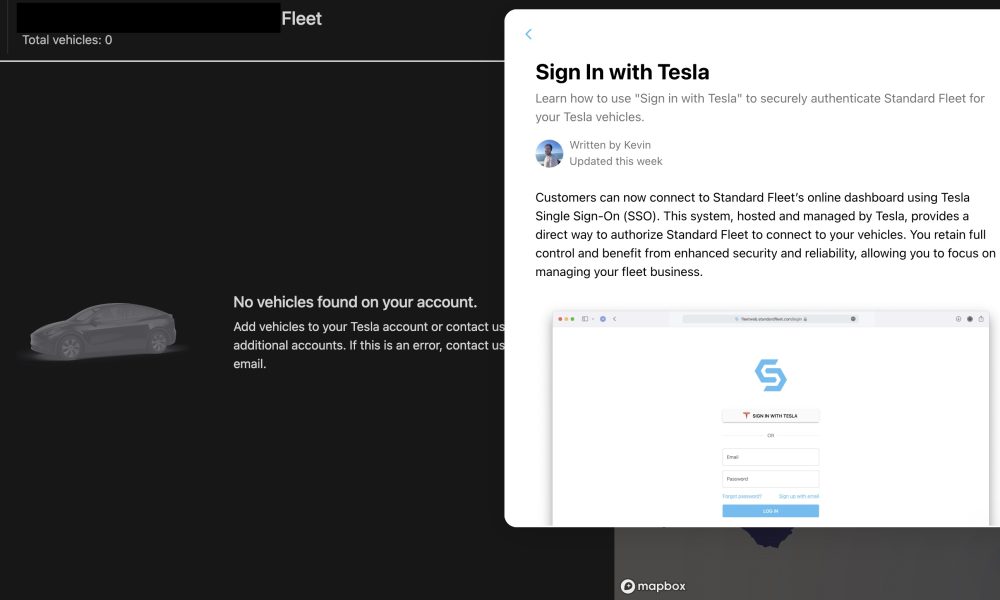Open the Sign up with email link

point(798,496)
